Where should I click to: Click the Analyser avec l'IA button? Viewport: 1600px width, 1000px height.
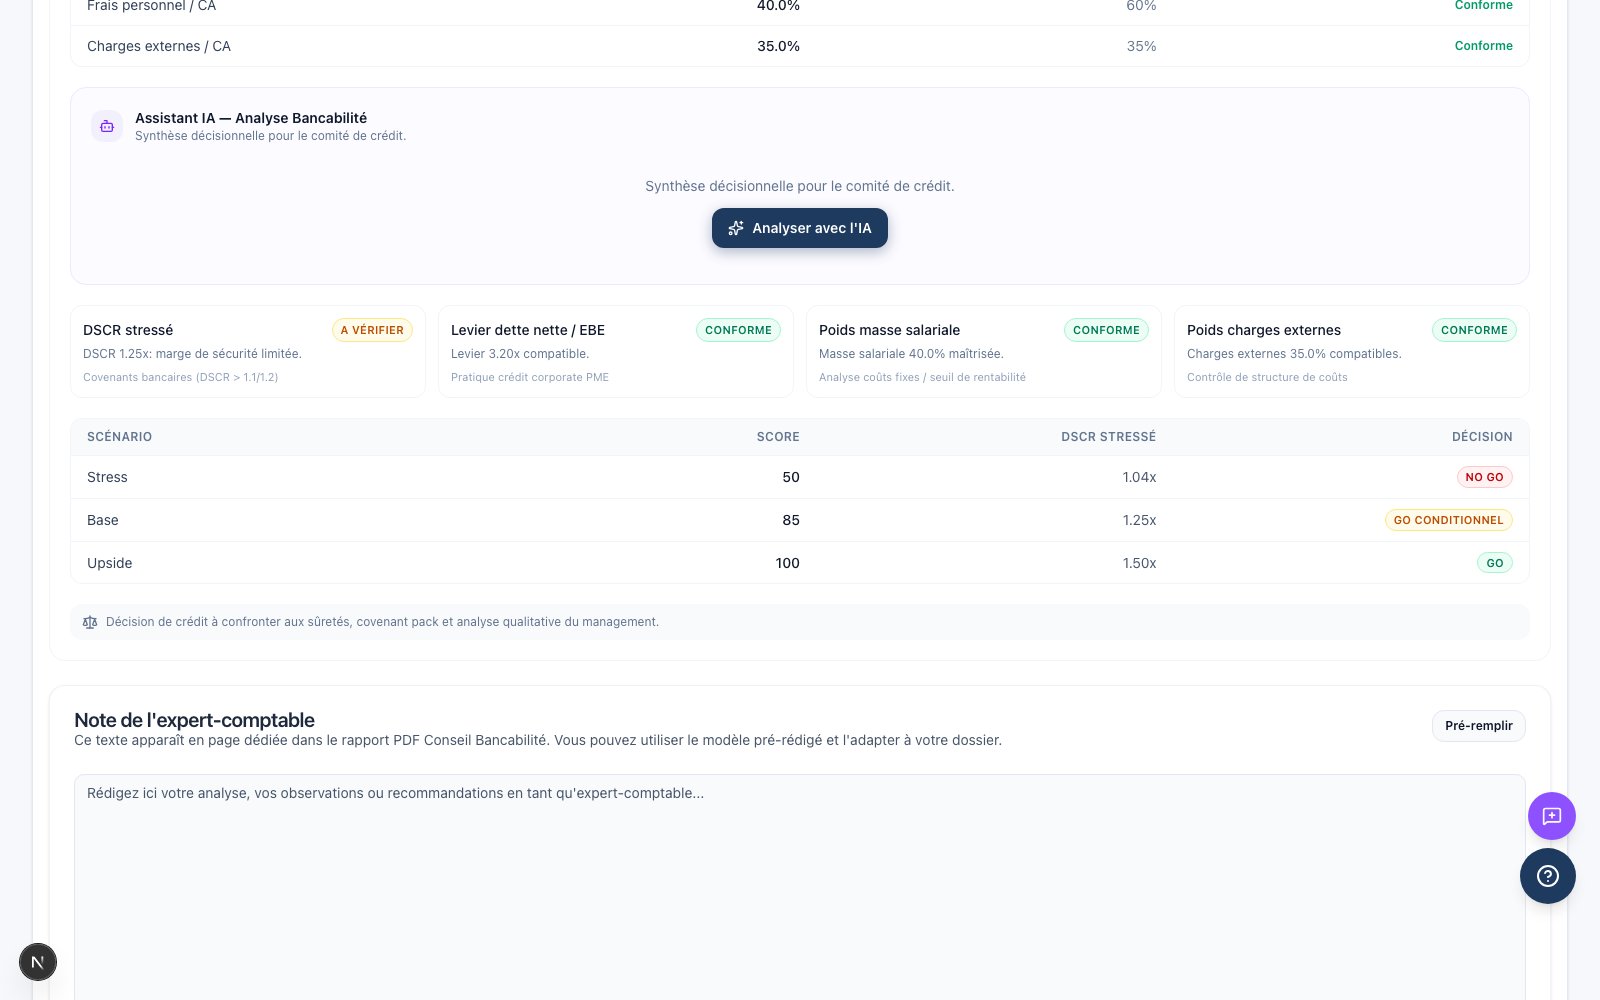tap(800, 228)
